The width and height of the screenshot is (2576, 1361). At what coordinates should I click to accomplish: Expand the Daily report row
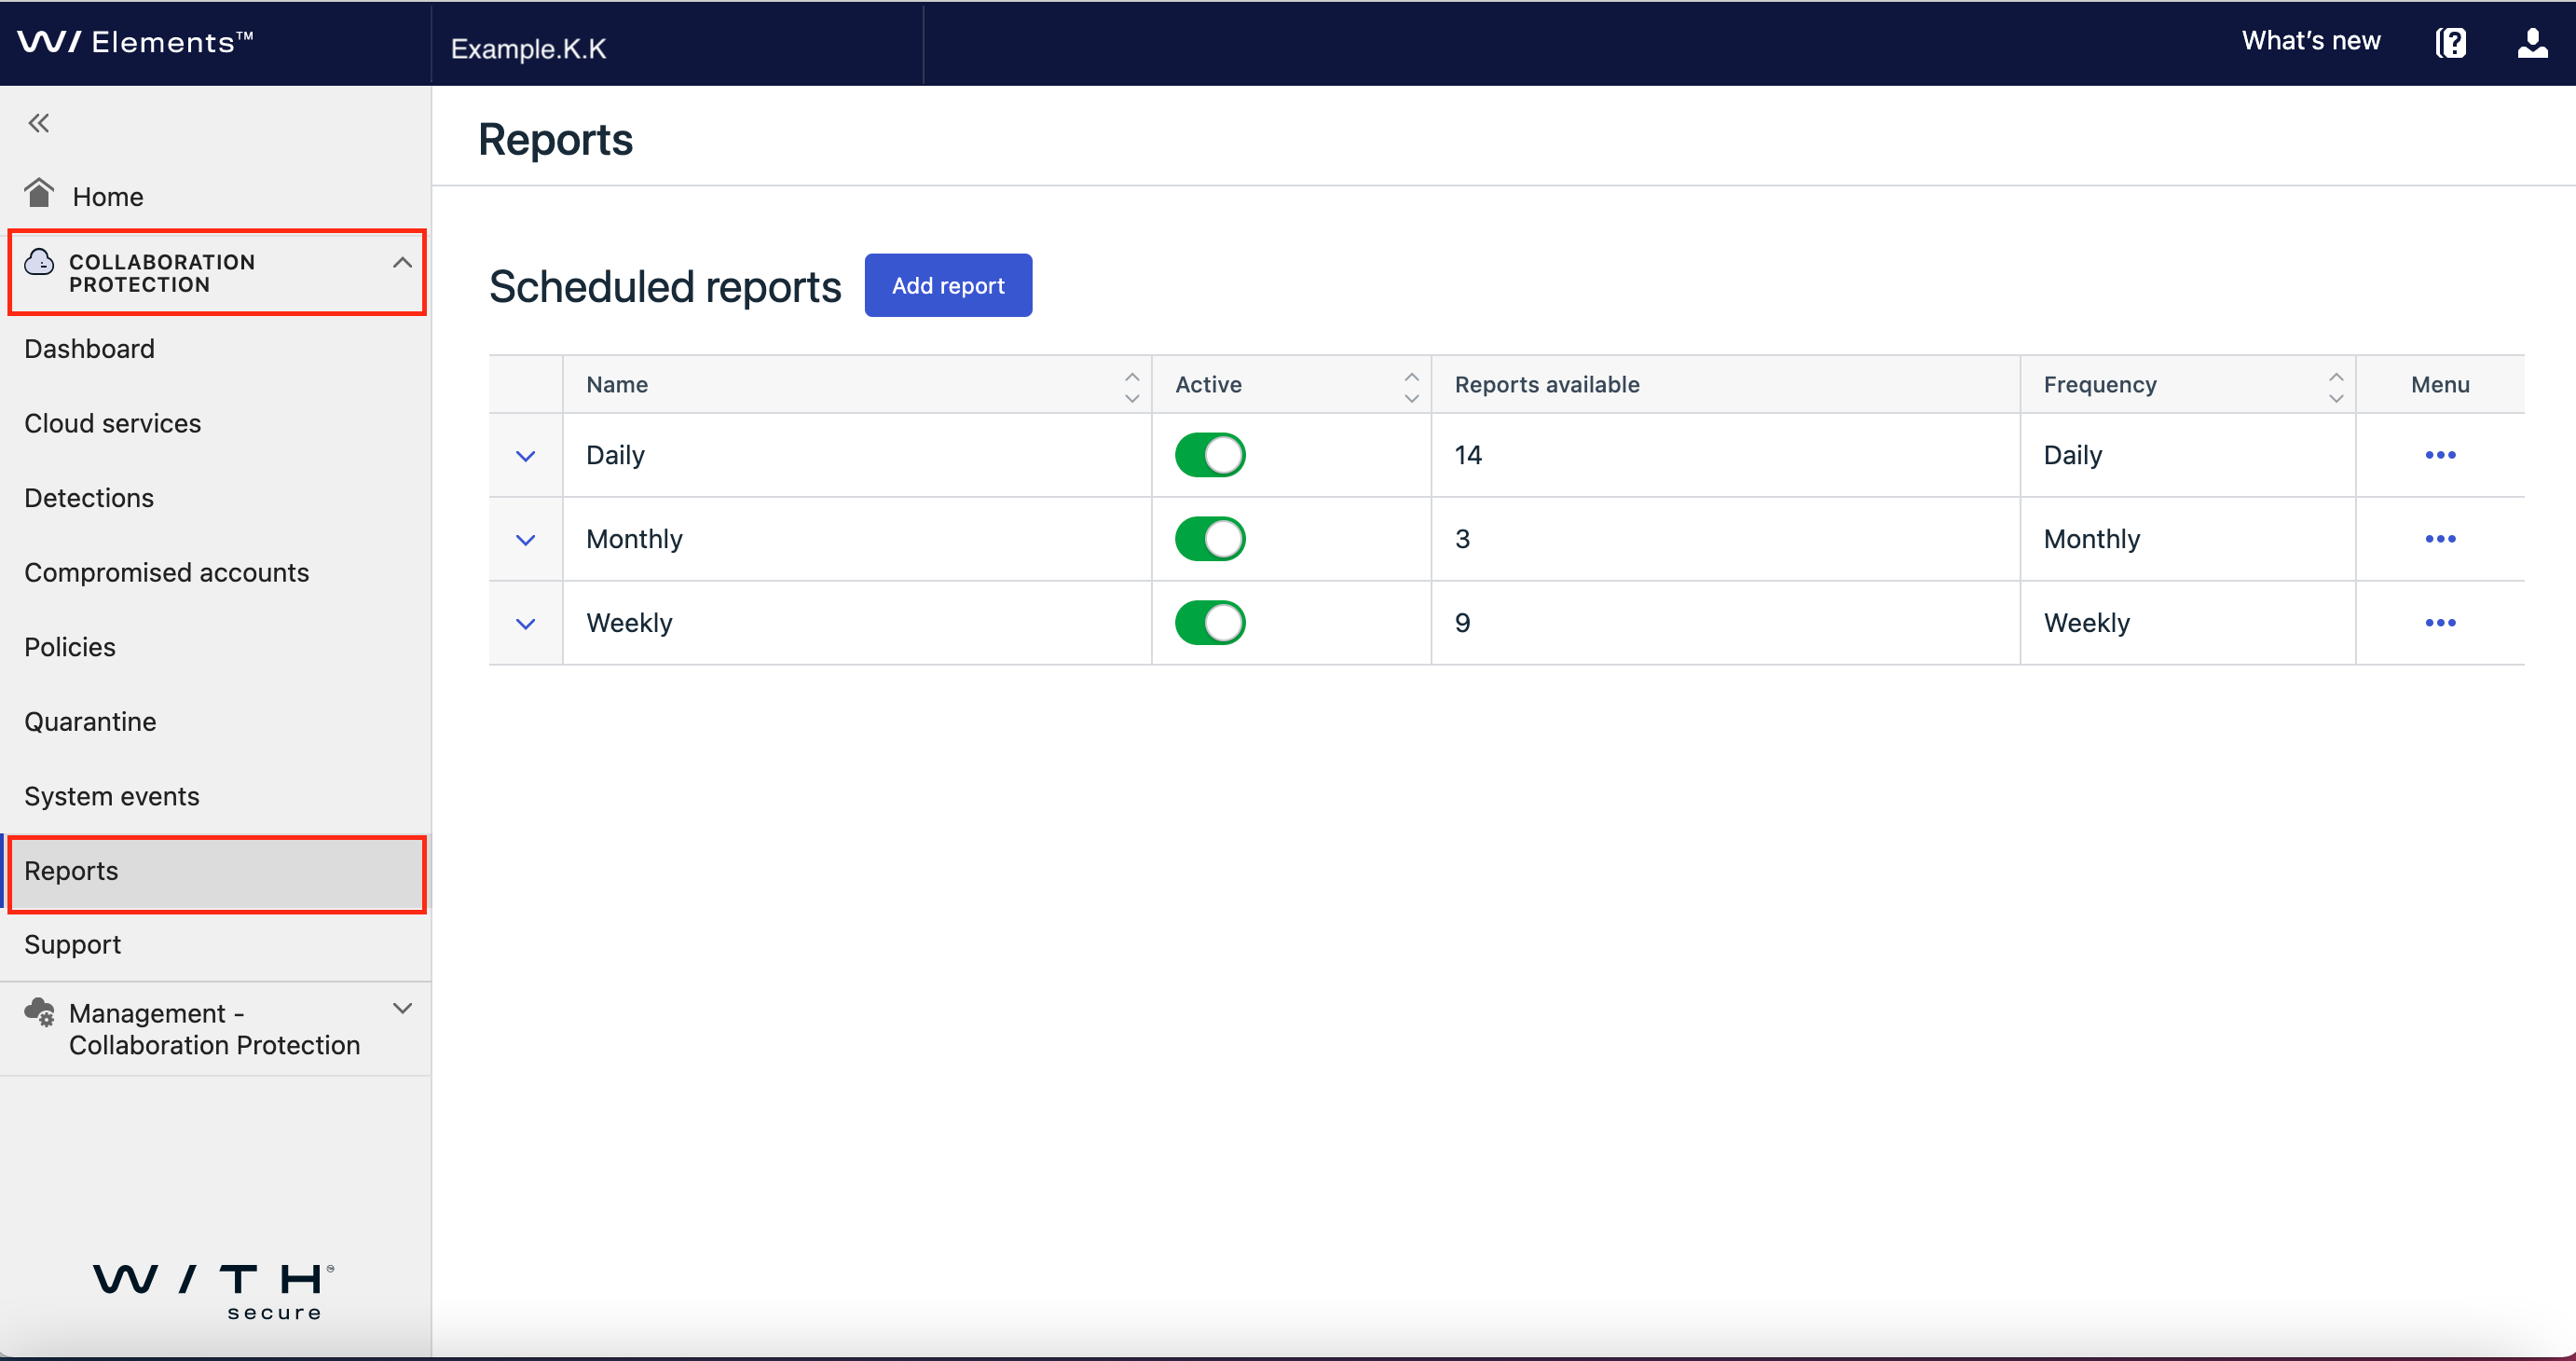pos(525,456)
